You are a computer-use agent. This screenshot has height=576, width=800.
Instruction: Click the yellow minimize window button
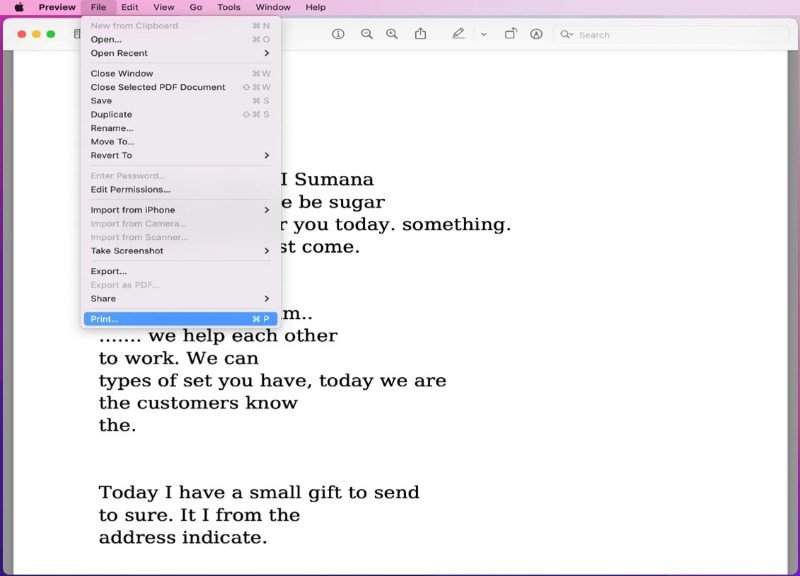[x=36, y=34]
